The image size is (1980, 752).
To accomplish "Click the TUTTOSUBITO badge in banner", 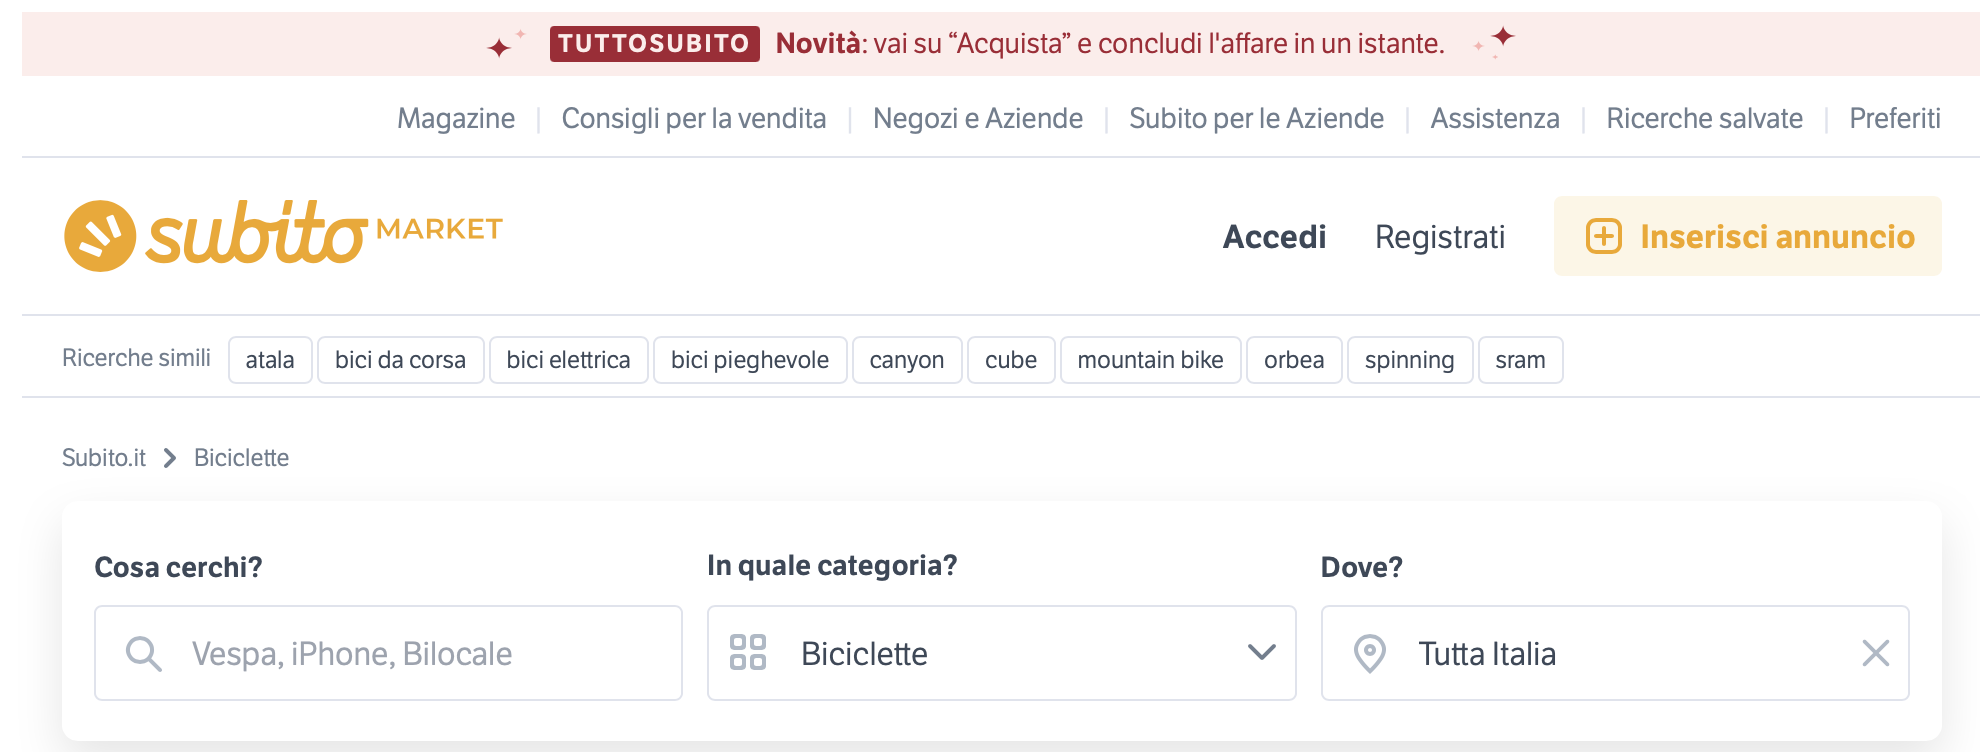I will point(654,44).
